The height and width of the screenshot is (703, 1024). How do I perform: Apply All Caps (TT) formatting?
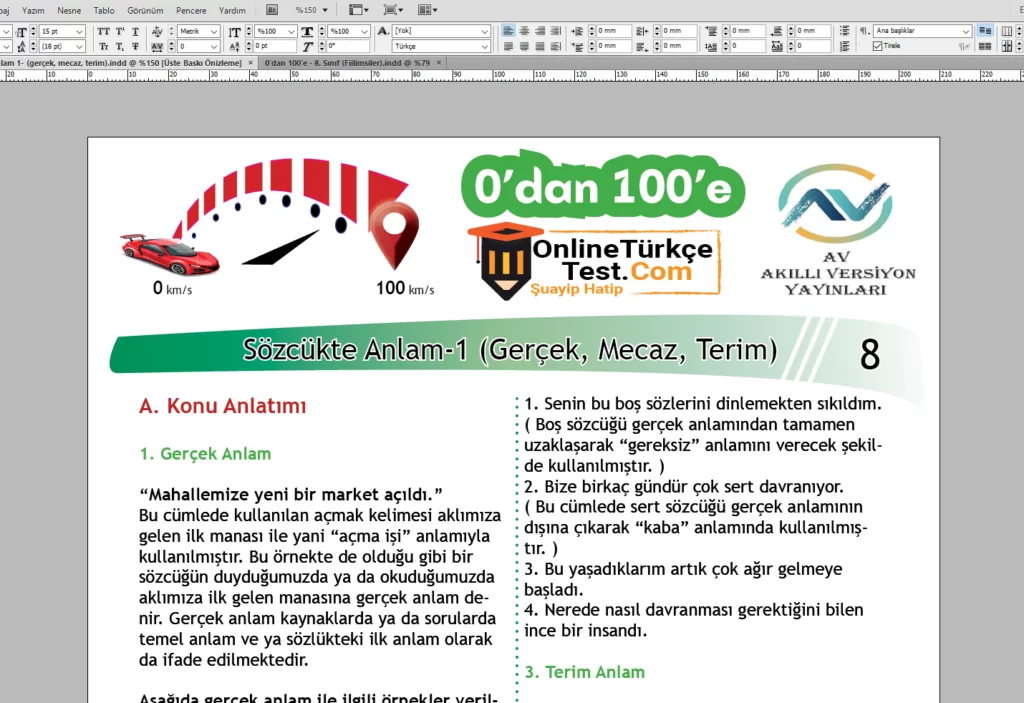(x=103, y=31)
